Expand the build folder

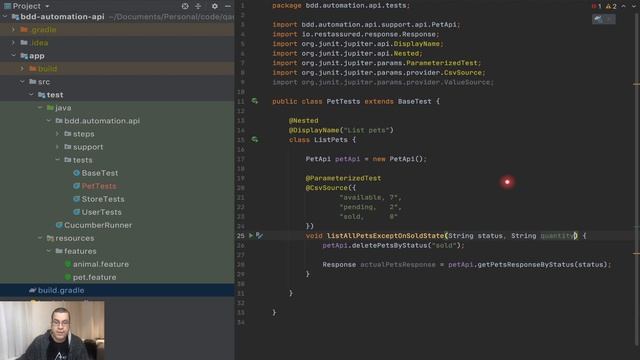point(22,69)
